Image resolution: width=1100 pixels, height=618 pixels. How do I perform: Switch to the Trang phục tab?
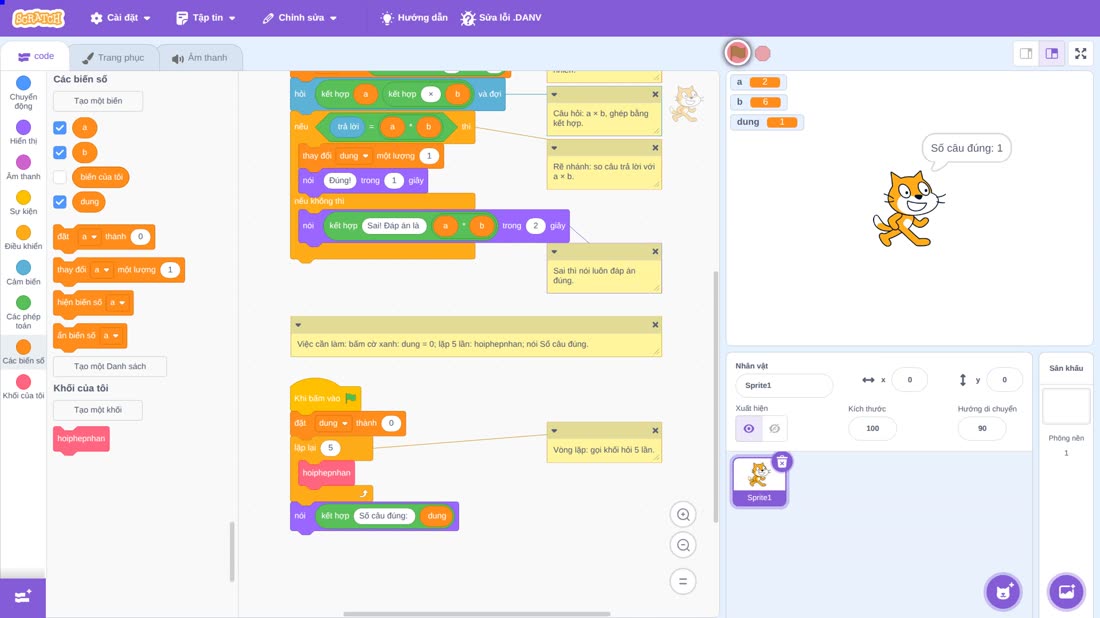(x=113, y=58)
